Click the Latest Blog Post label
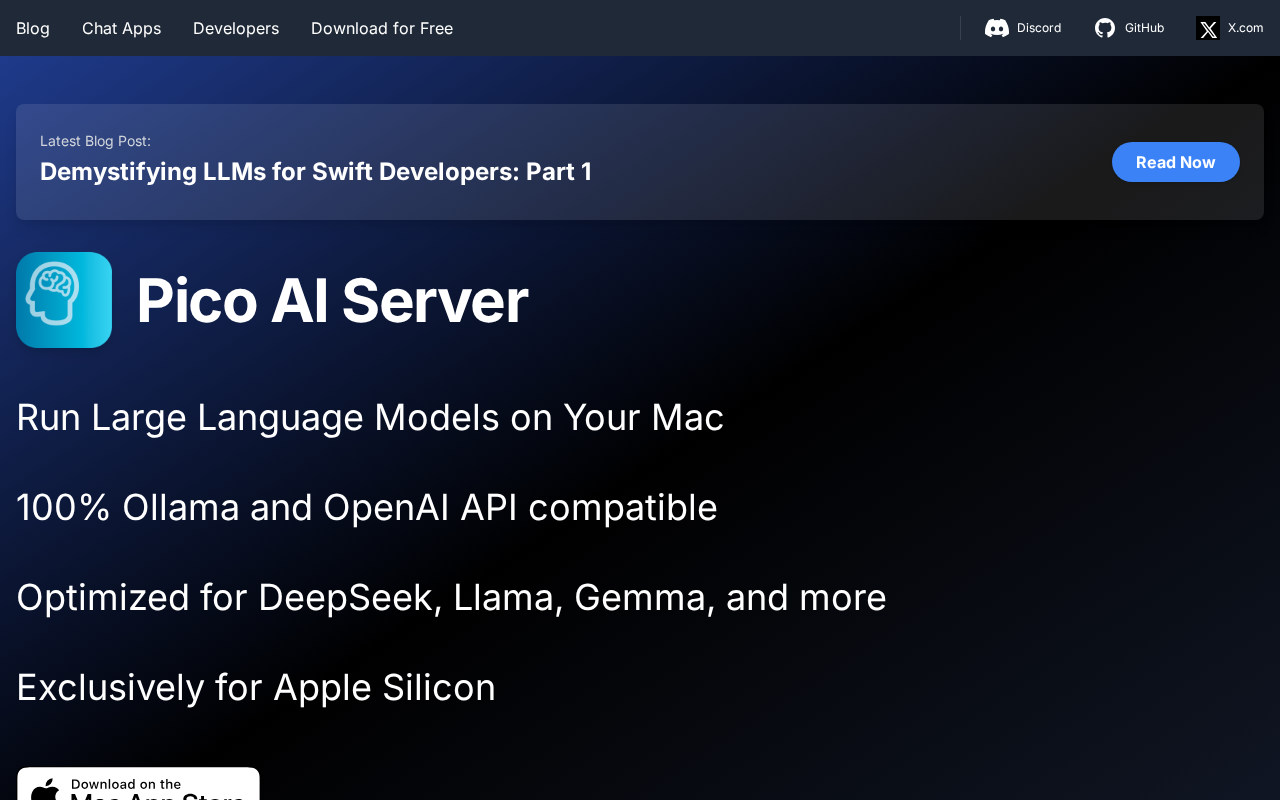1280x800 pixels. point(95,141)
